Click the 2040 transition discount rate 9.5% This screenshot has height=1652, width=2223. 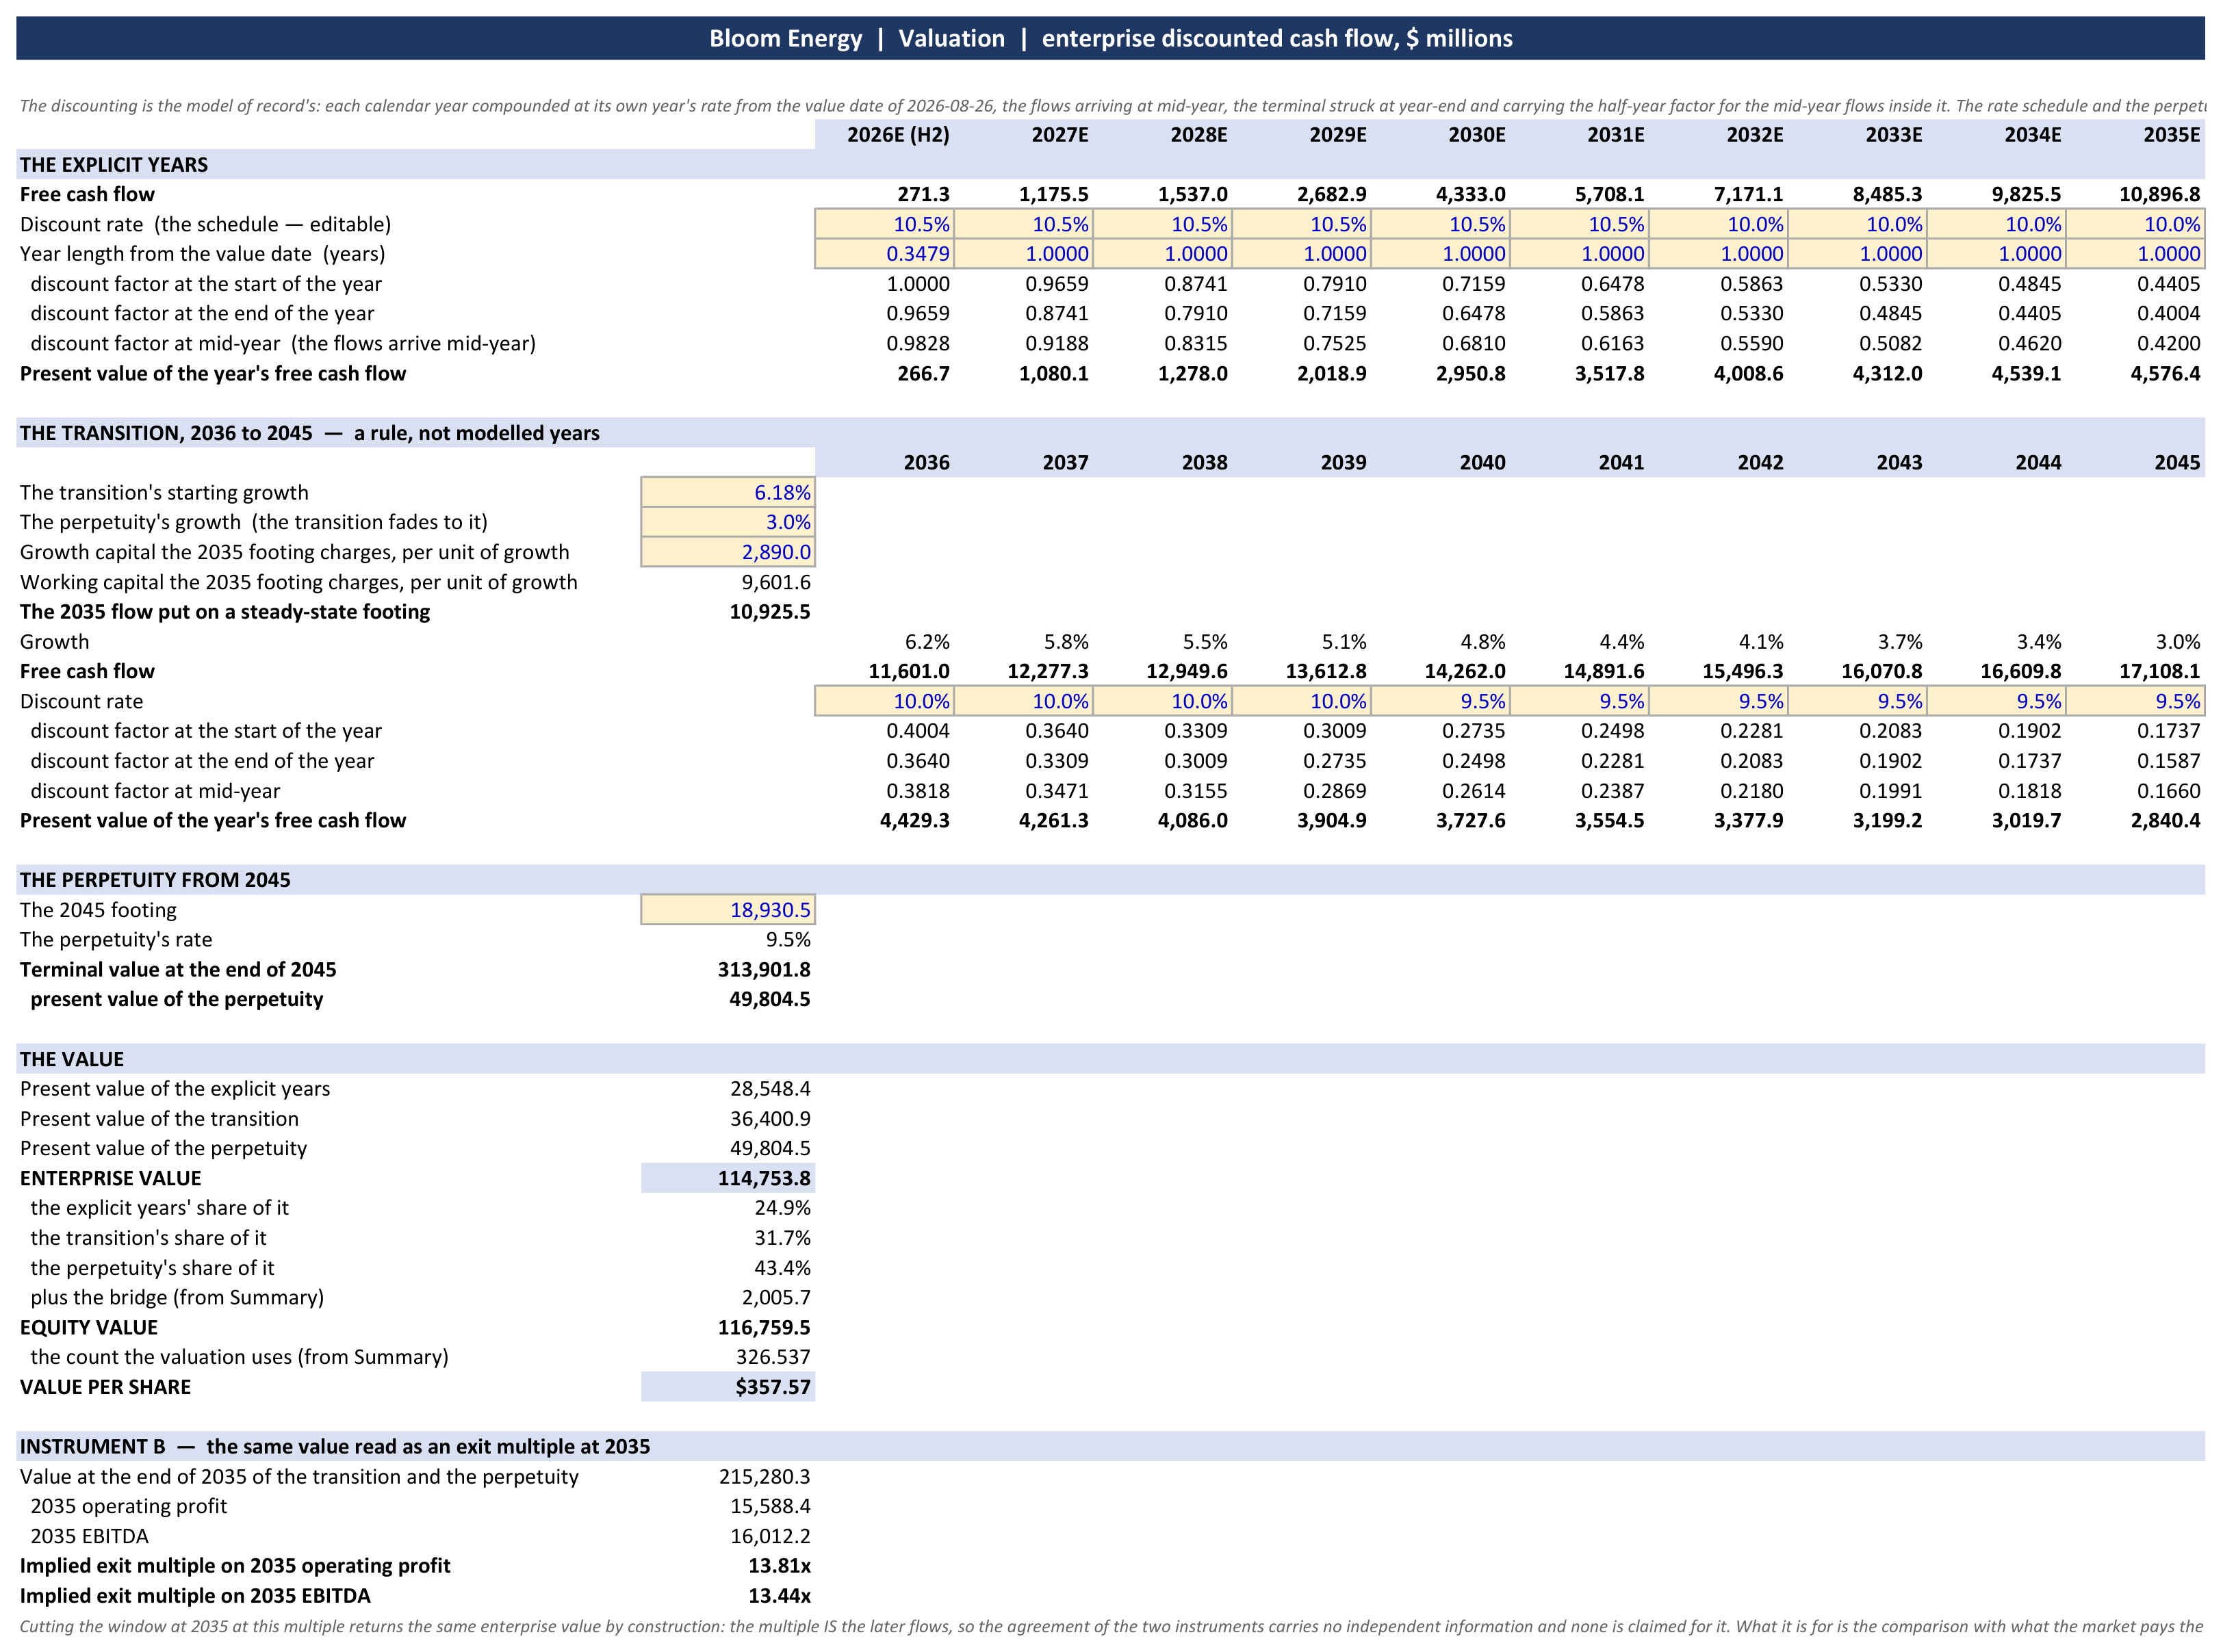tap(1440, 701)
